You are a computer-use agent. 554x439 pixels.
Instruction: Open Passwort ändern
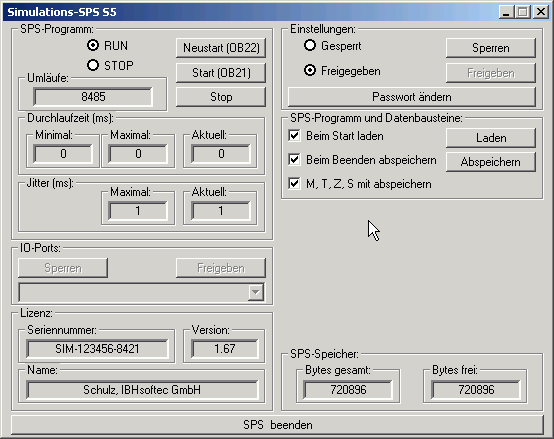pos(412,97)
